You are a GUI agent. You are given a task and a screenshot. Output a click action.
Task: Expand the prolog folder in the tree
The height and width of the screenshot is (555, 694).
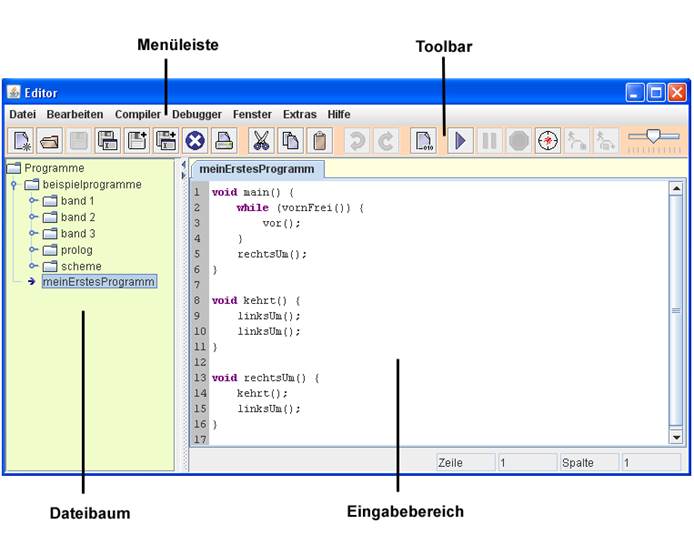pyautogui.click(x=32, y=250)
